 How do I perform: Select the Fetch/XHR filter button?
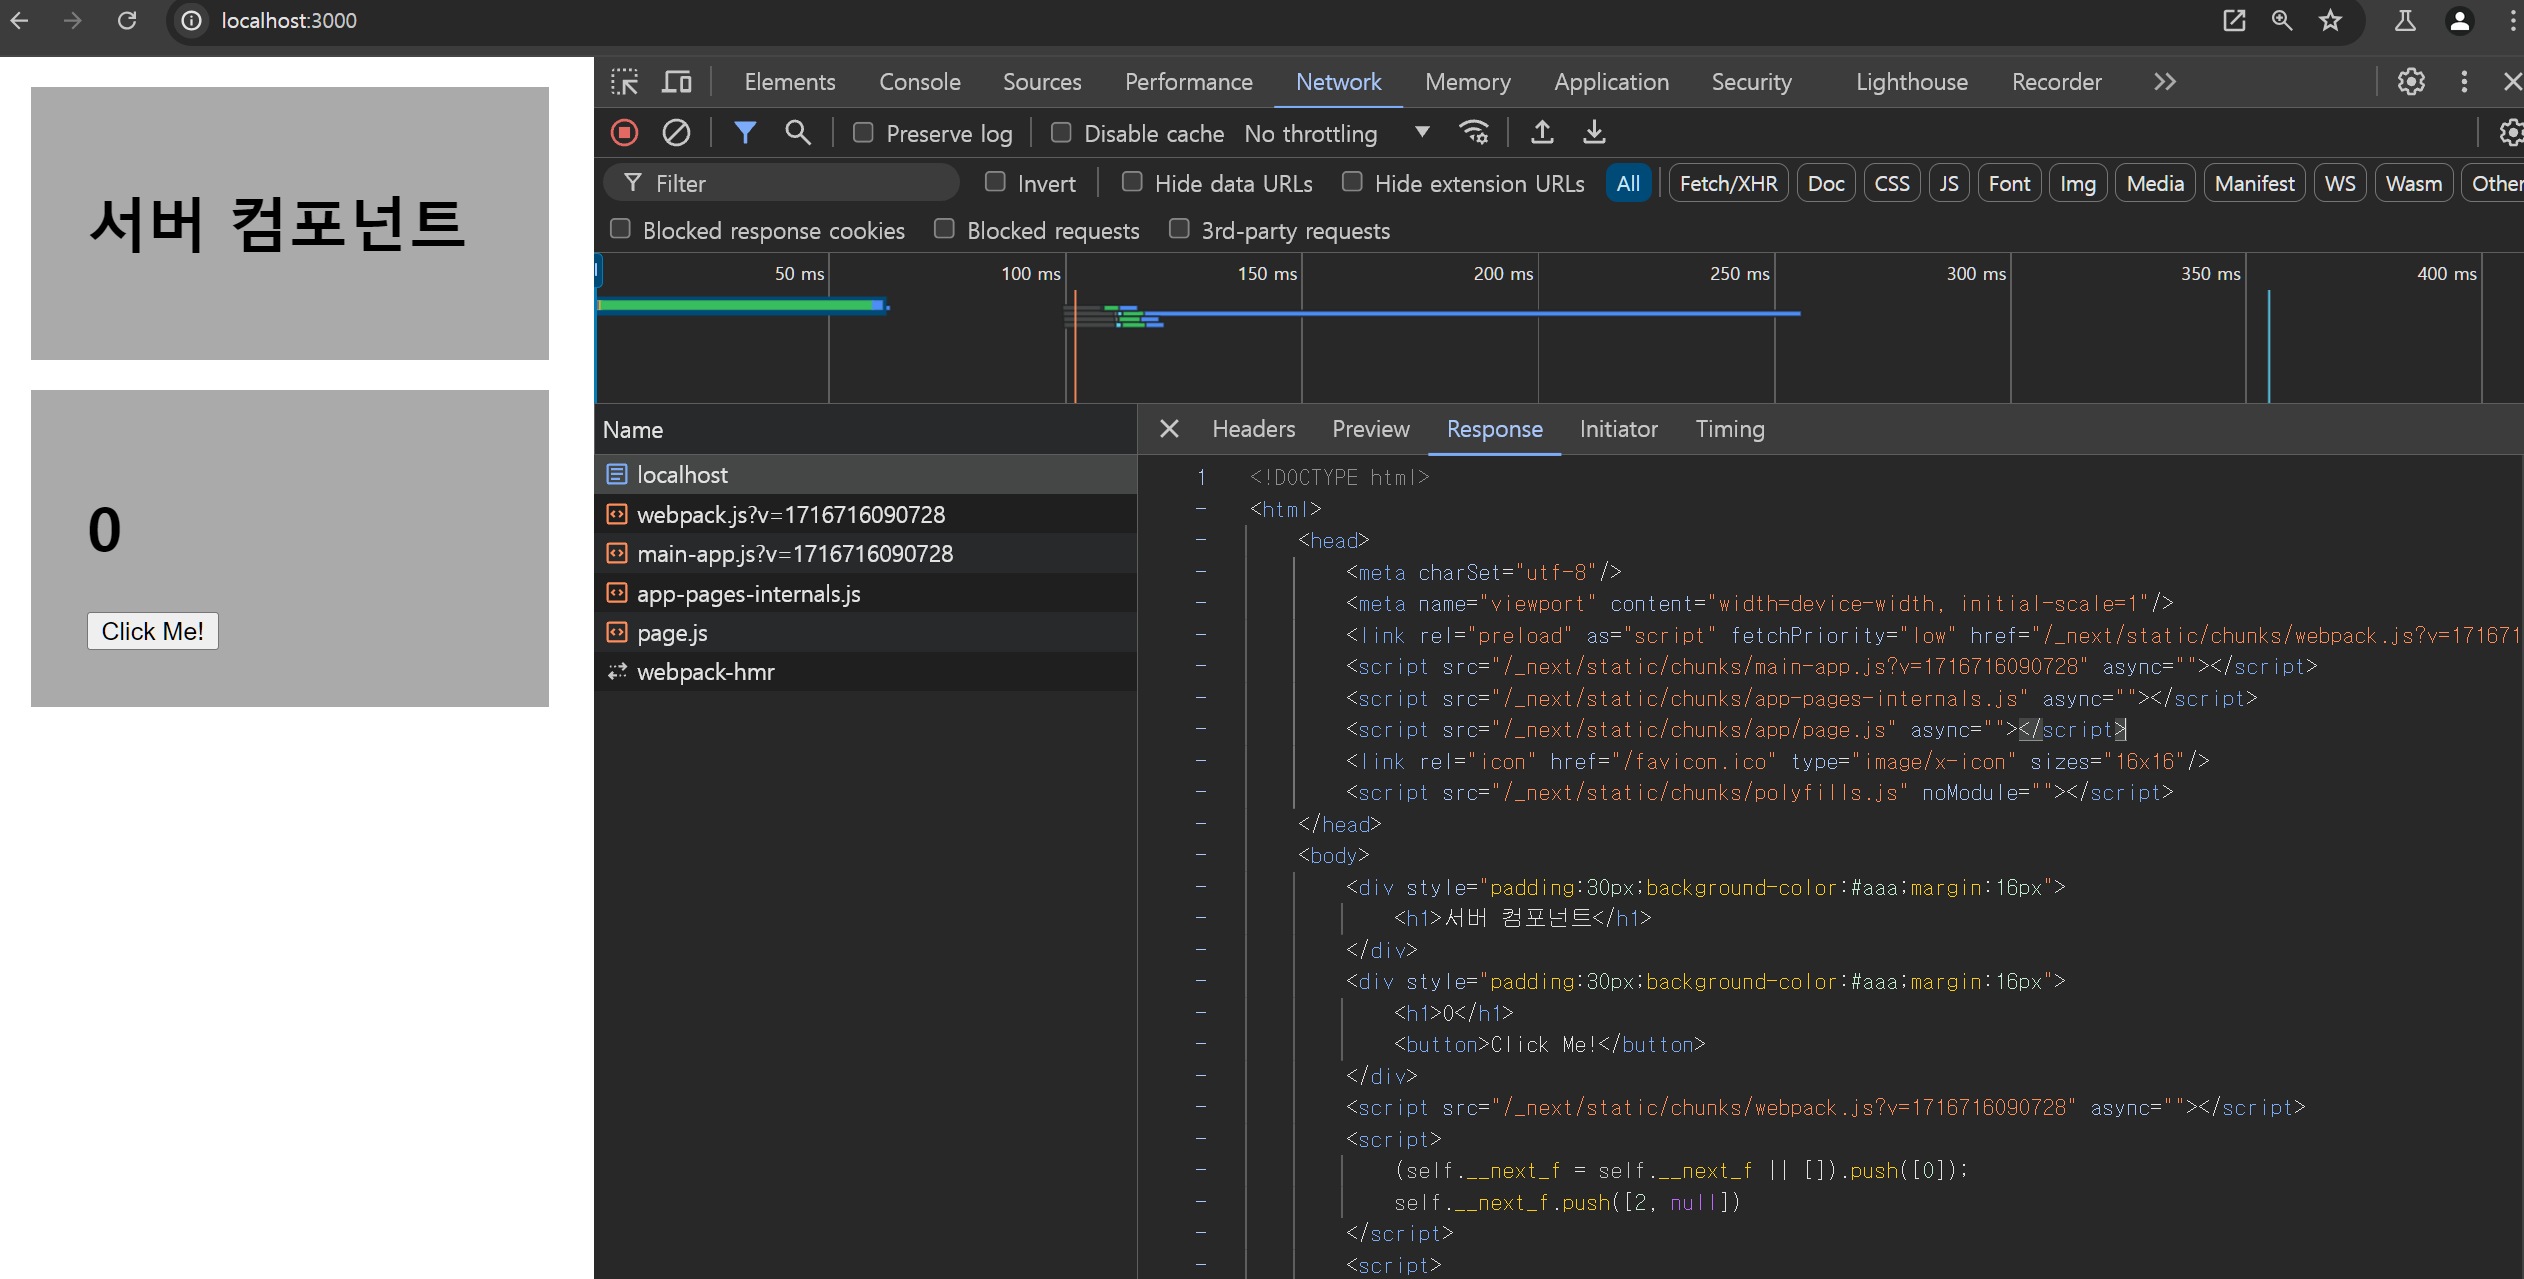[x=1727, y=184]
